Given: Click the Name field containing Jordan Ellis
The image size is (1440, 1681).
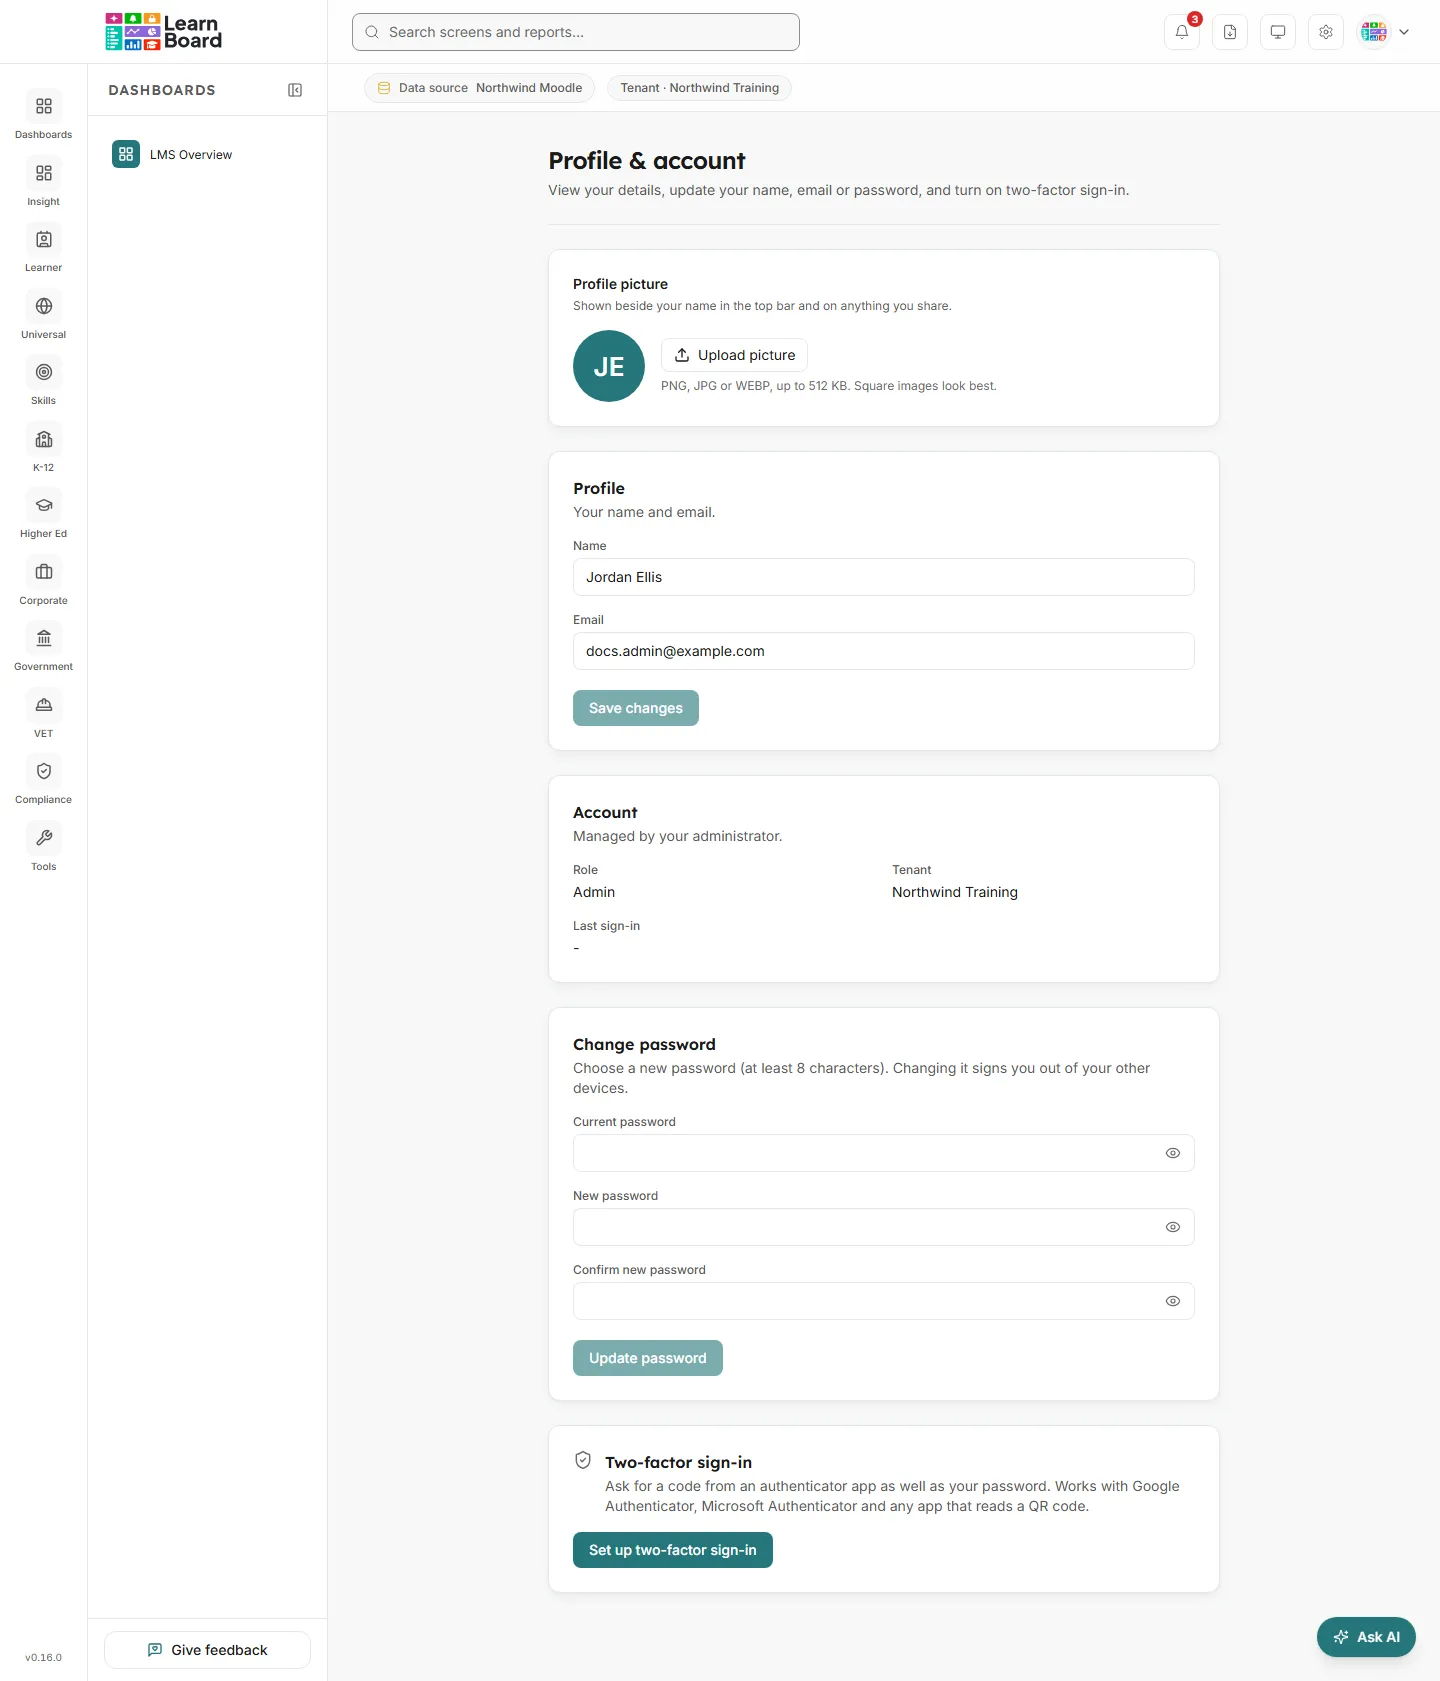Looking at the screenshot, I should coord(884,577).
